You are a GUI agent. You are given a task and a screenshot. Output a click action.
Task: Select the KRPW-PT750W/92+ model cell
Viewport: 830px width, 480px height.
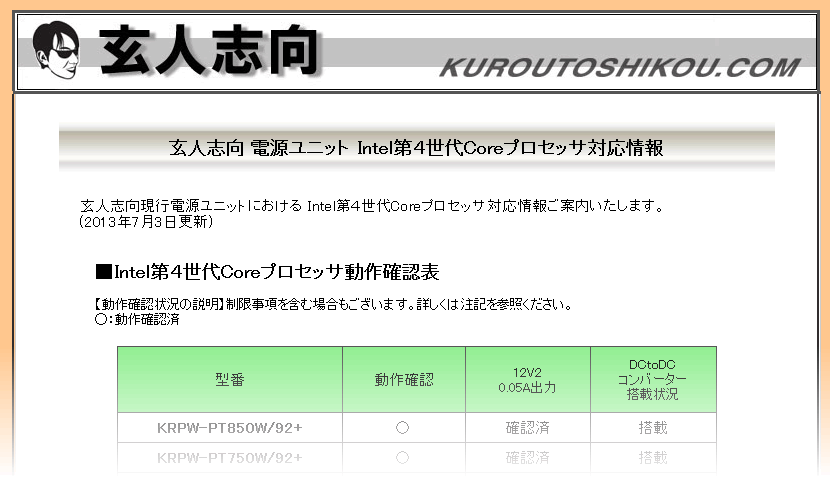(230, 458)
